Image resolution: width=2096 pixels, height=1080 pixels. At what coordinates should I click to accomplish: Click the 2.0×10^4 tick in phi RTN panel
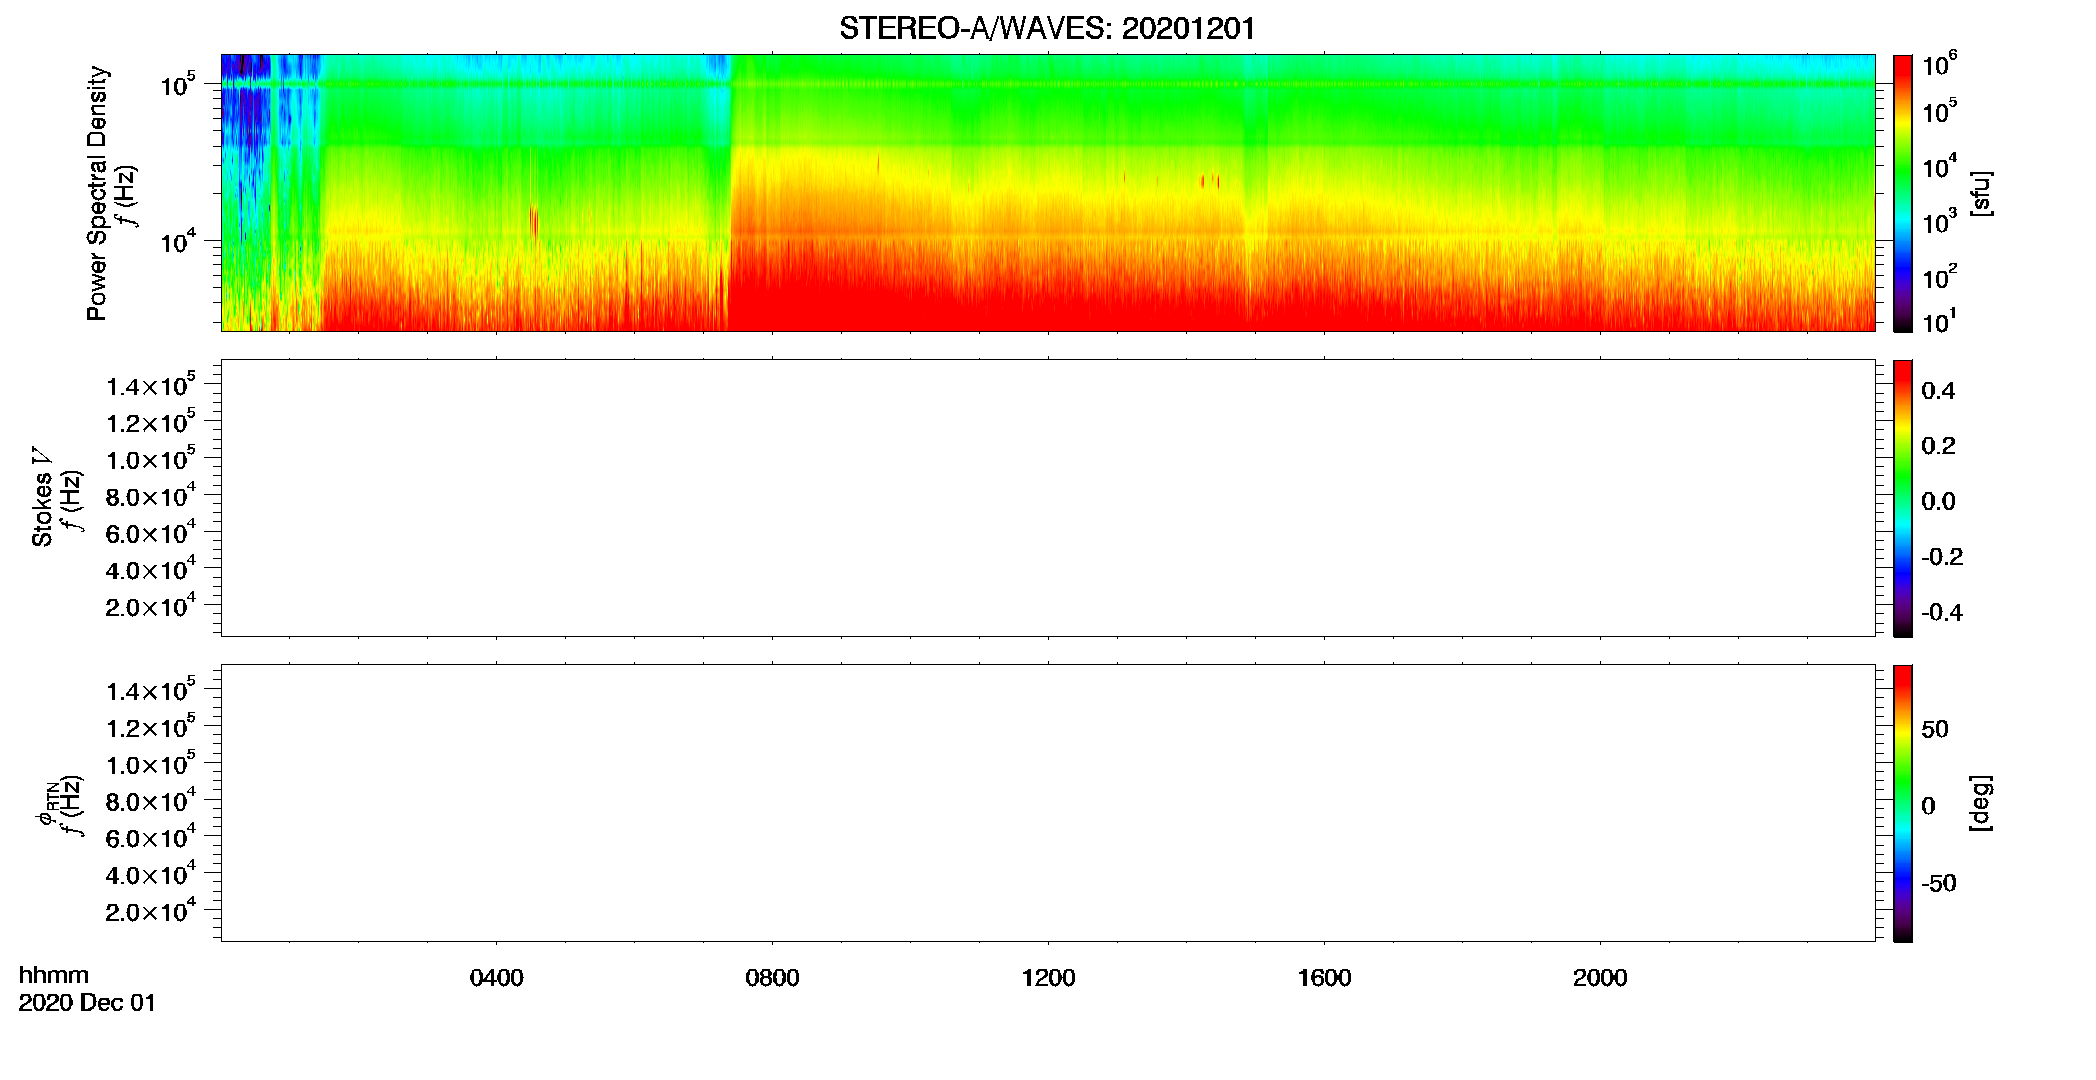[152, 910]
